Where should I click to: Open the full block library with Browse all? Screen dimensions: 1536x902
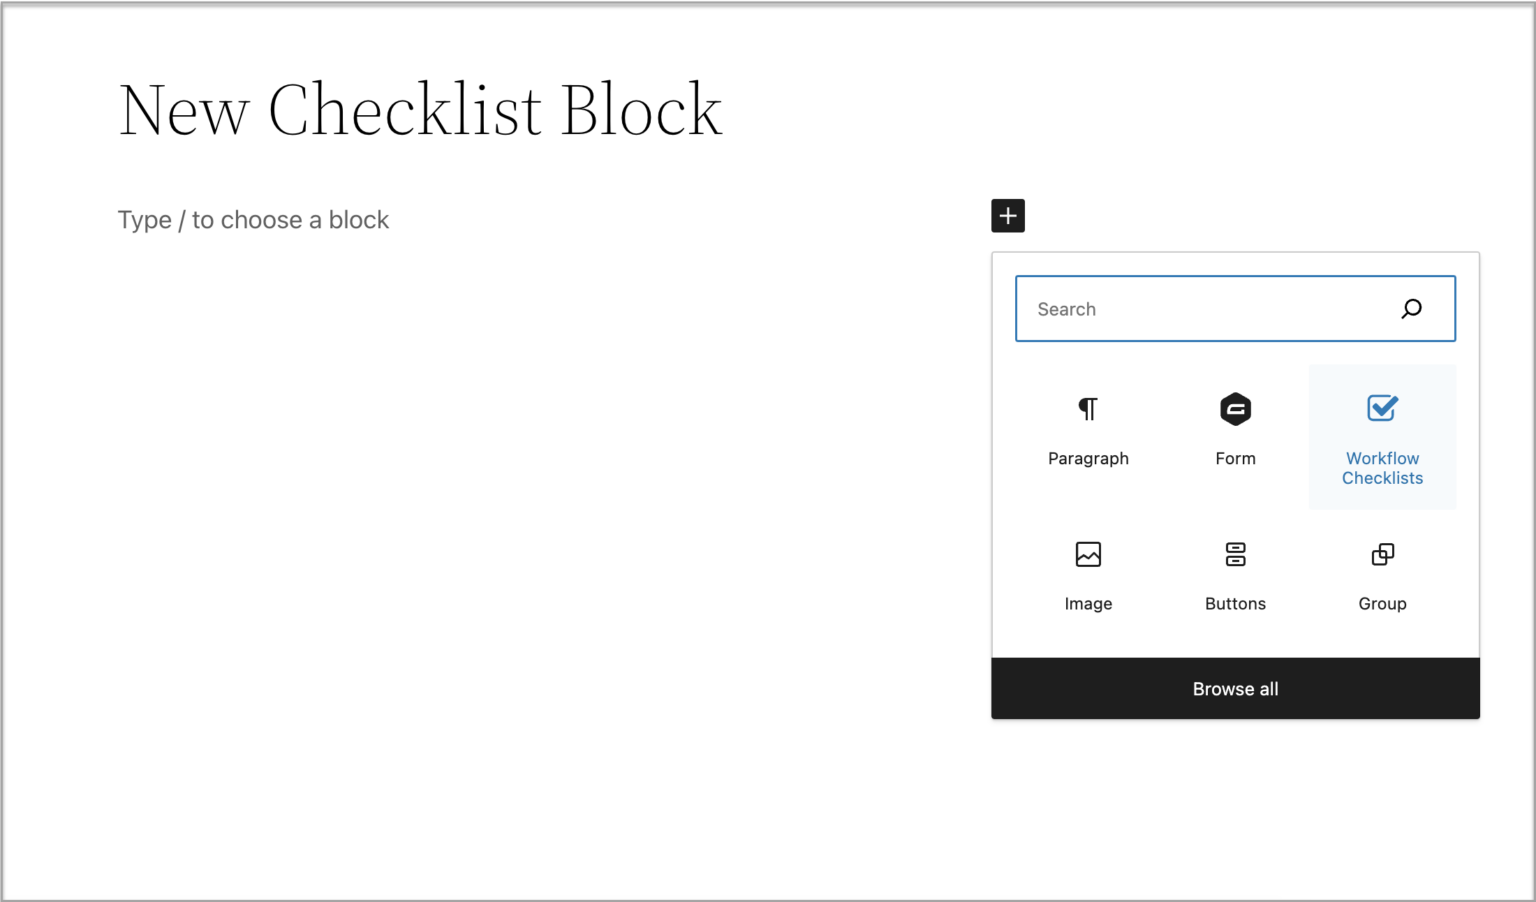1235,688
